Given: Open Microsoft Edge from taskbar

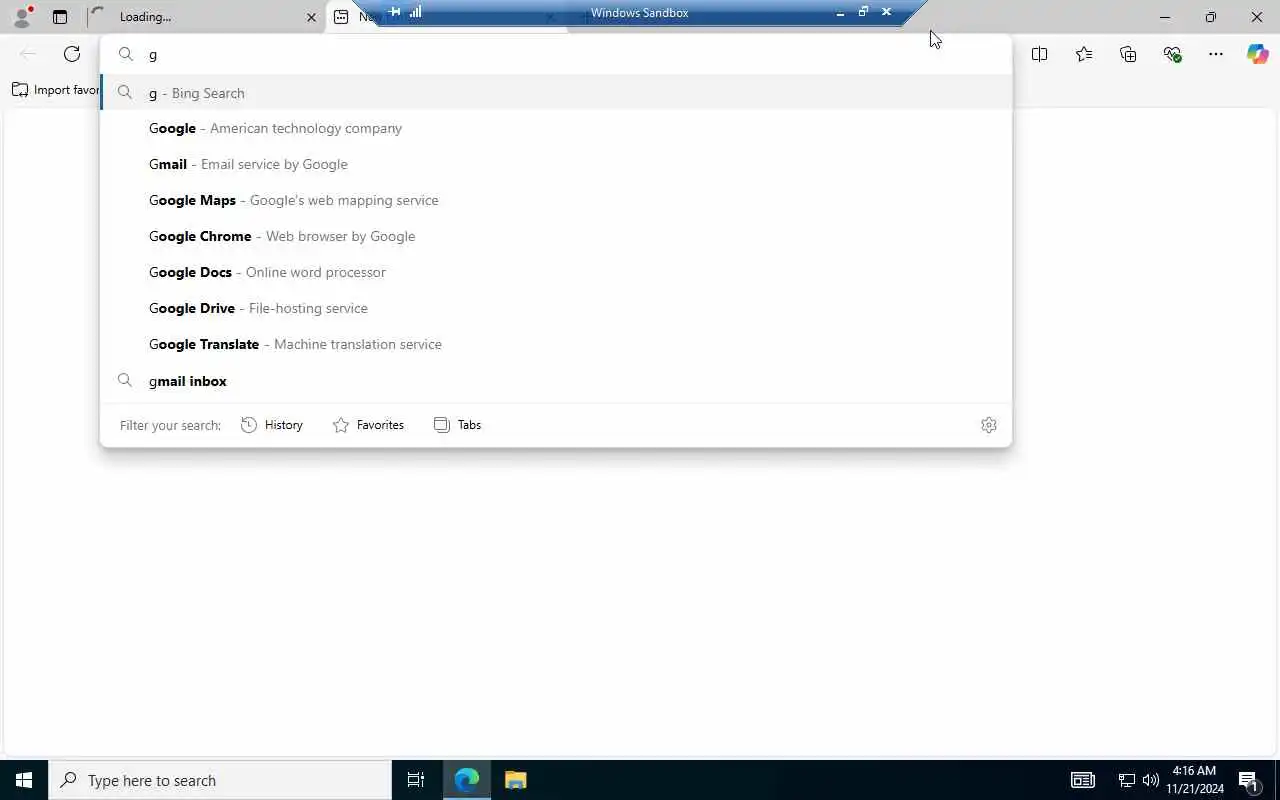Looking at the screenshot, I should 466,780.
